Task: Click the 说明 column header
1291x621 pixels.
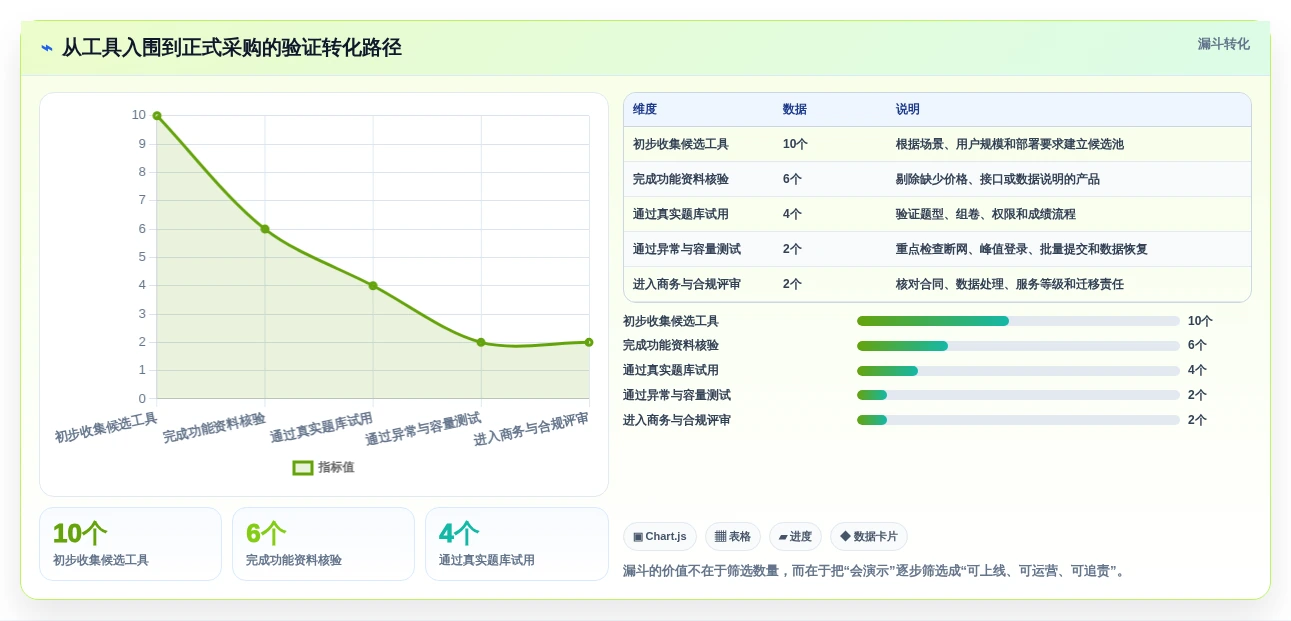Action: pos(908,110)
